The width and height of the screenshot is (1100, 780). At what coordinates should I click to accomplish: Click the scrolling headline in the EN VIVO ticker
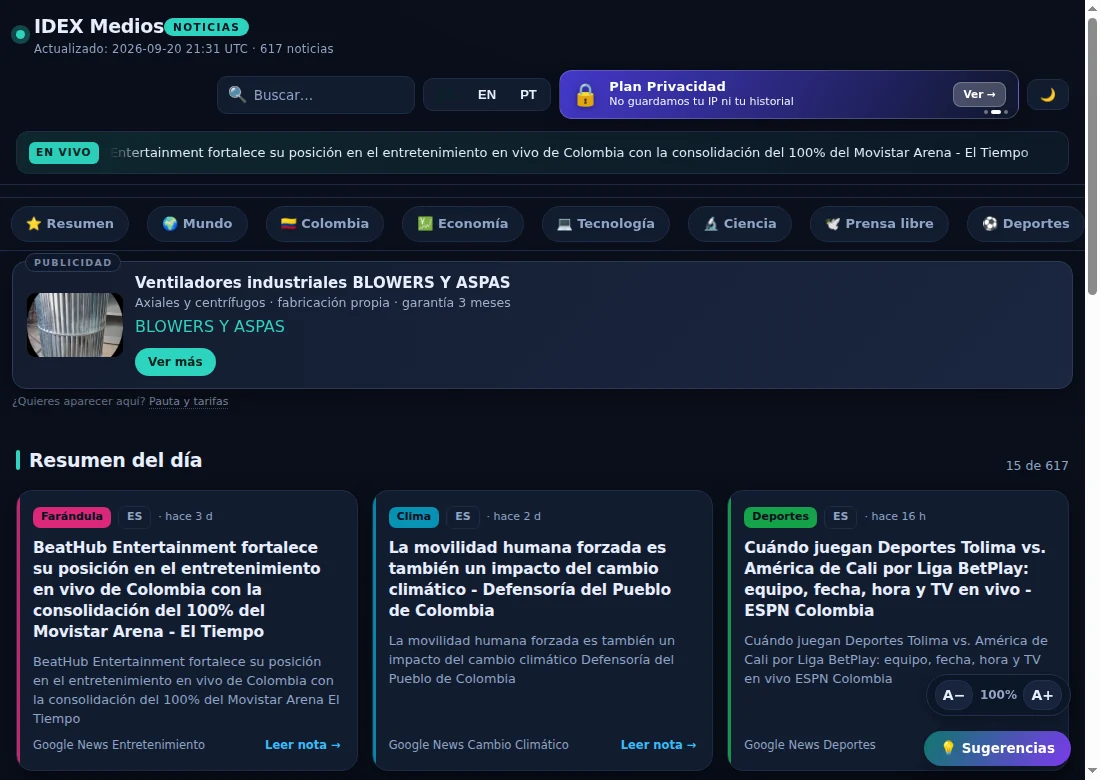(x=570, y=152)
